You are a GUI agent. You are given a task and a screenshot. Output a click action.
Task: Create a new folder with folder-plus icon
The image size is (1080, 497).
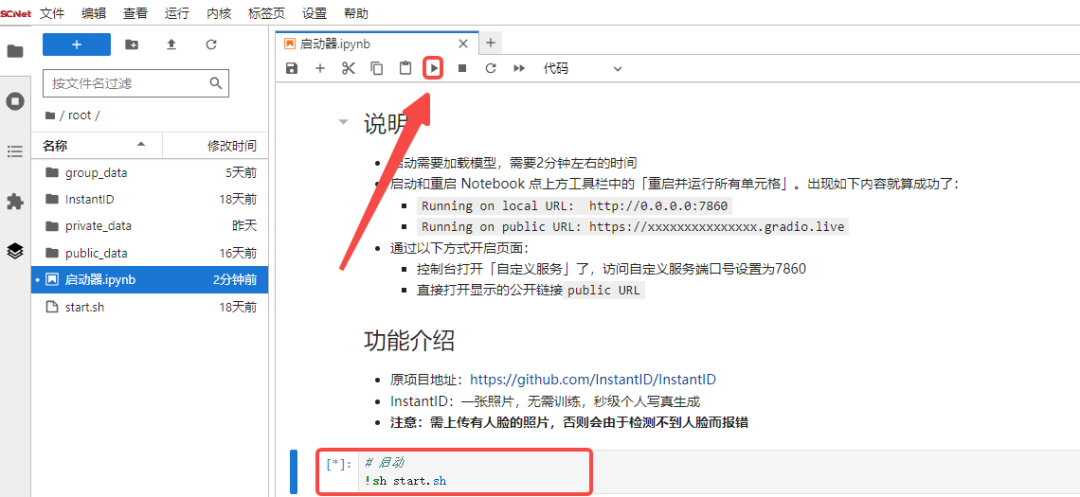[132, 44]
